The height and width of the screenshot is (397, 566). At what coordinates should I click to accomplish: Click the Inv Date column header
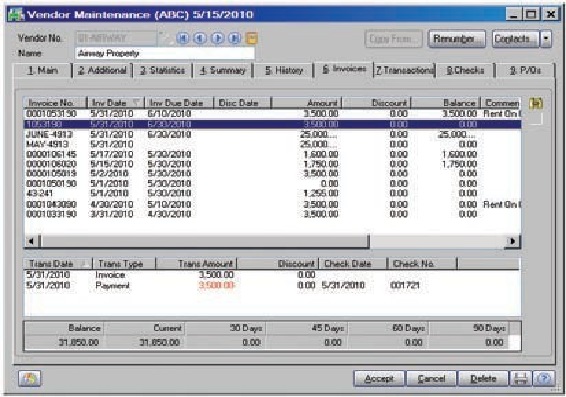click(x=116, y=103)
